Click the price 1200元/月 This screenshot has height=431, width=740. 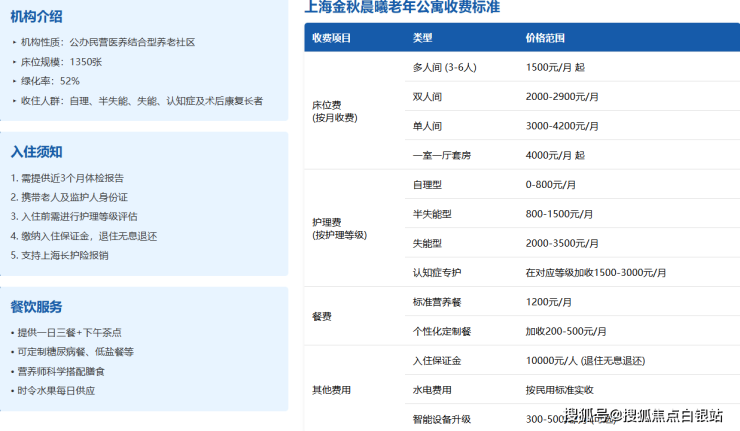(549, 302)
